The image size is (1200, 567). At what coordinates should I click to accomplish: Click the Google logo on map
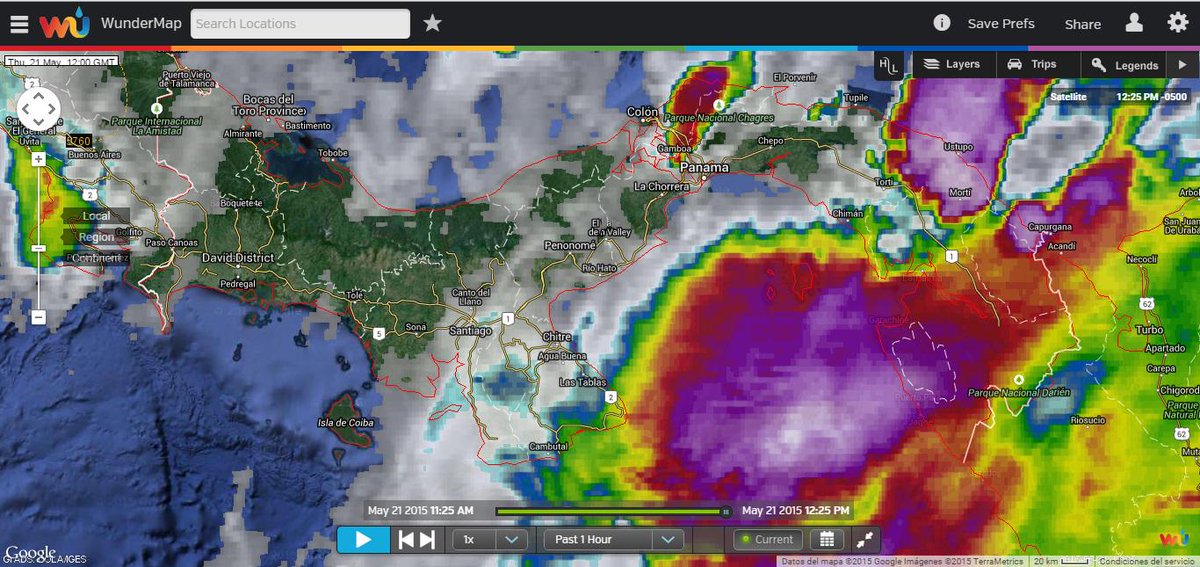29,551
